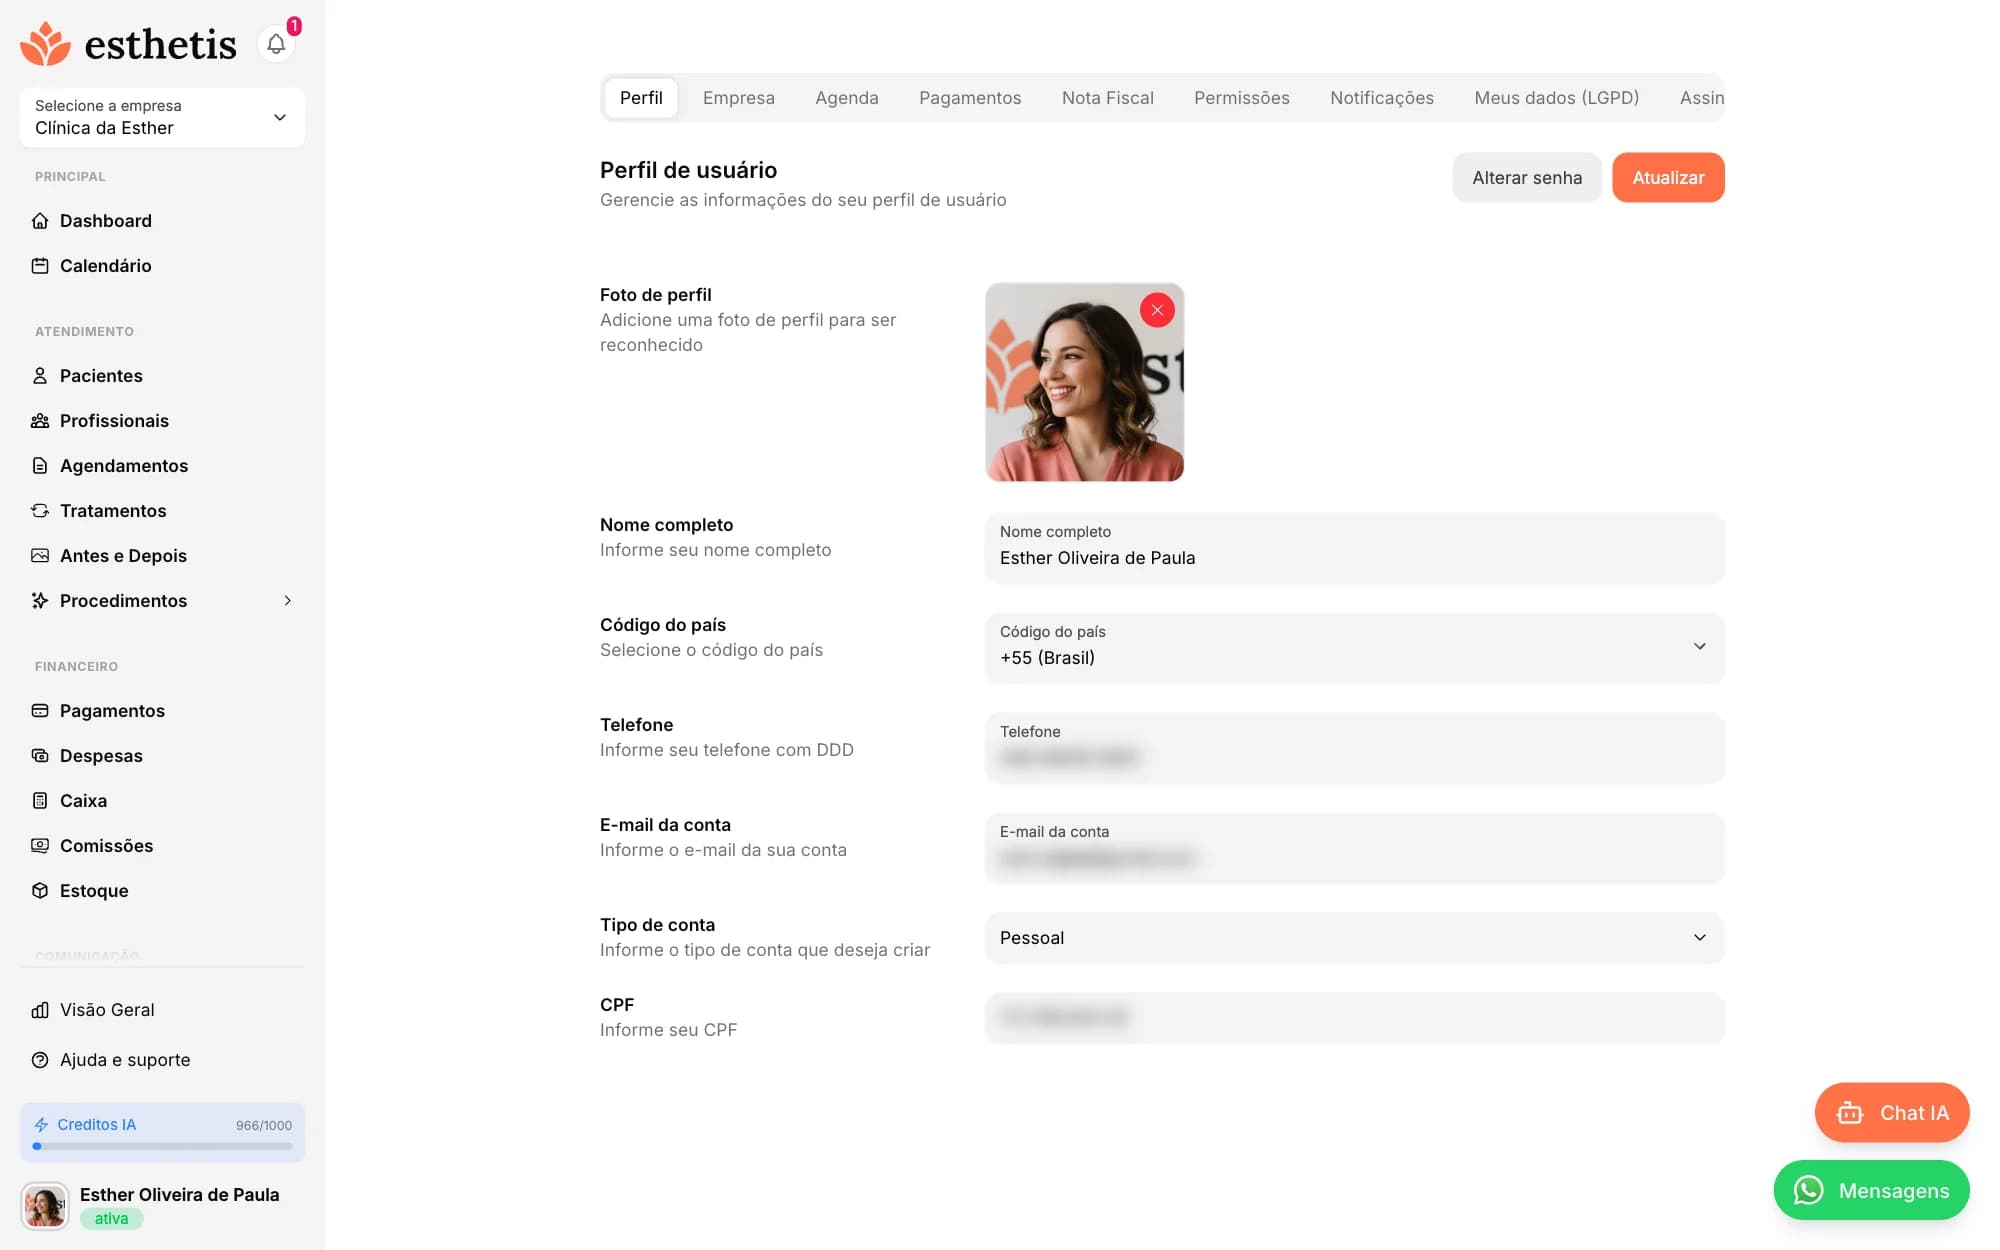The height and width of the screenshot is (1250, 2000).
Task: Click the Pagamentos card icon in sidebar
Action: click(x=40, y=711)
